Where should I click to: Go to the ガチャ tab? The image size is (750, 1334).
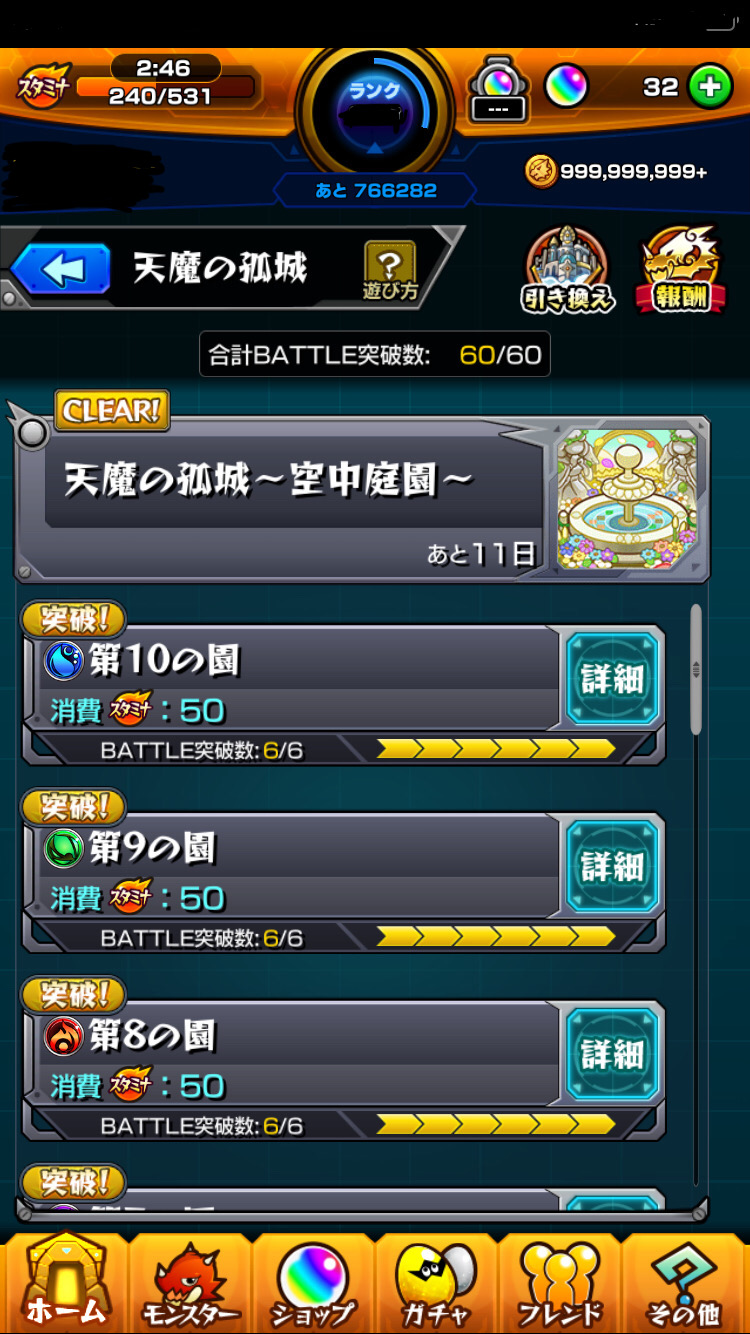pos(436,1283)
